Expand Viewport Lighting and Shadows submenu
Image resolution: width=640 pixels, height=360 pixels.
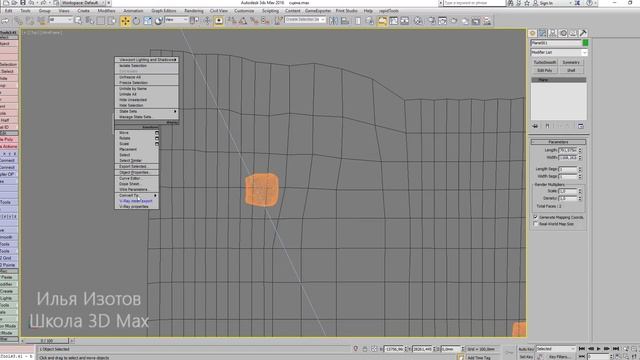point(147,60)
